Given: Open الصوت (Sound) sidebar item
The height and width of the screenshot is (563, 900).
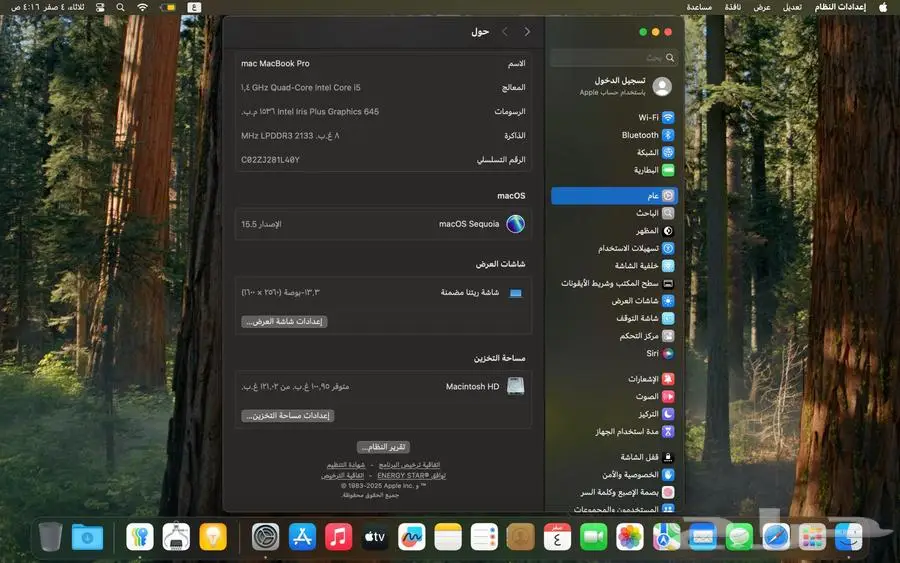Looking at the screenshot, I should [614, 397].
